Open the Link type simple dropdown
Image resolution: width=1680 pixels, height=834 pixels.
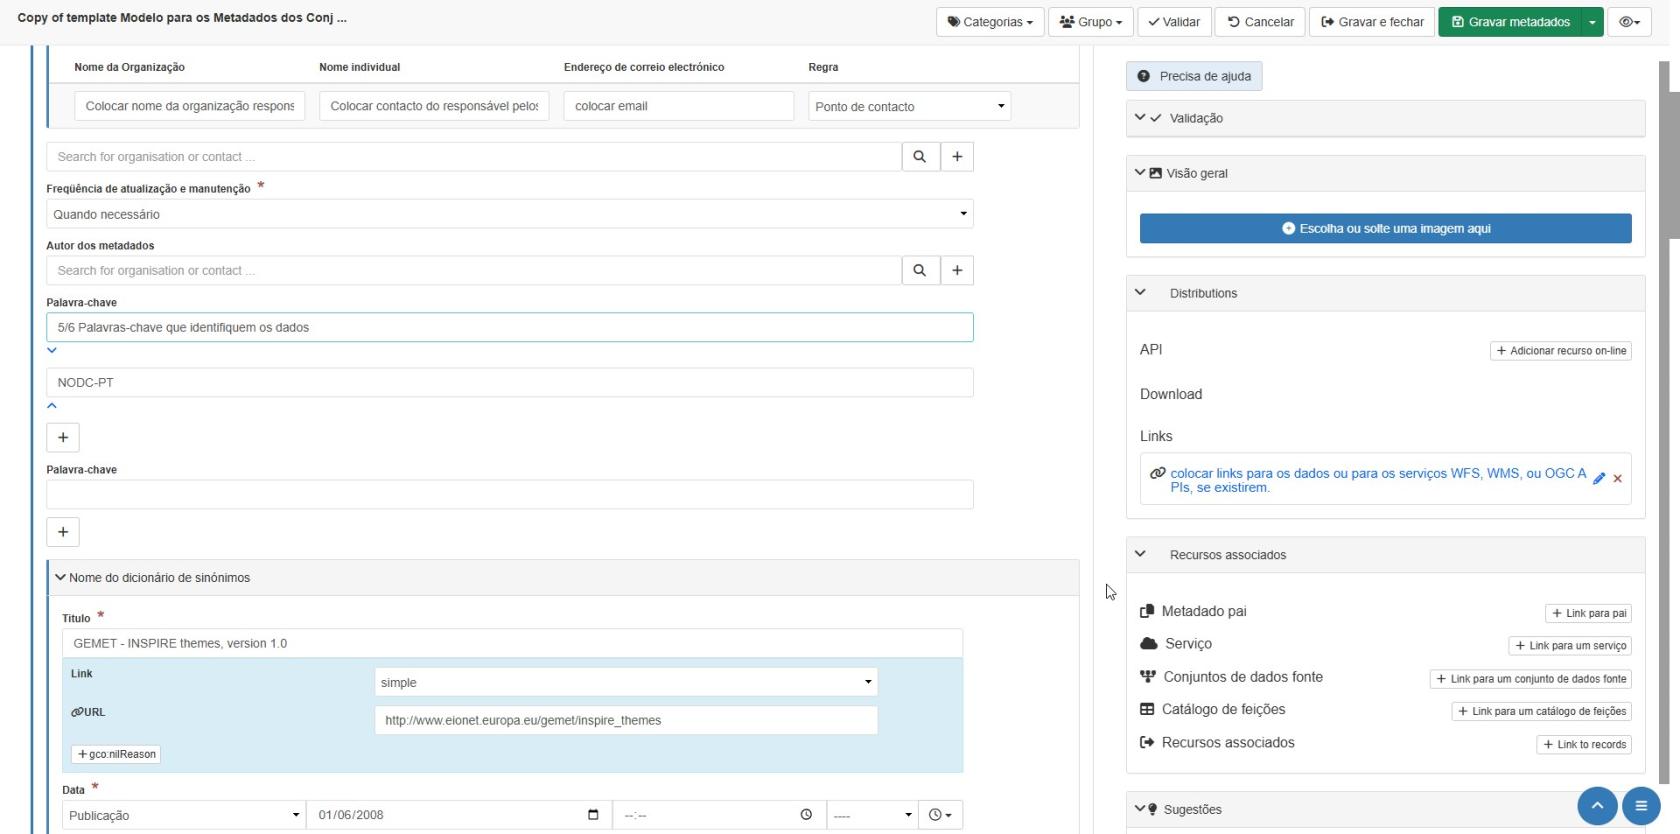pos(626,682)
